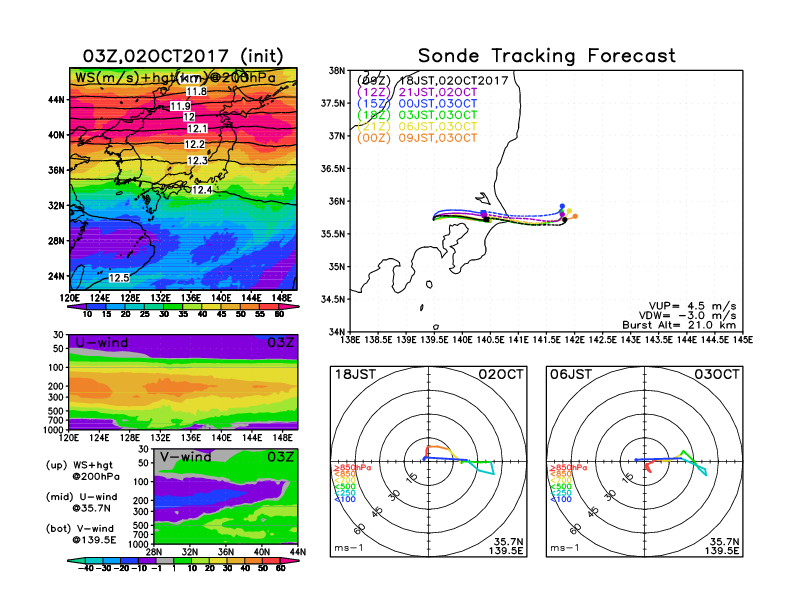
Task: Click the "03Z,02OCT2017 (init)" heading
Action: coord(183,56)
